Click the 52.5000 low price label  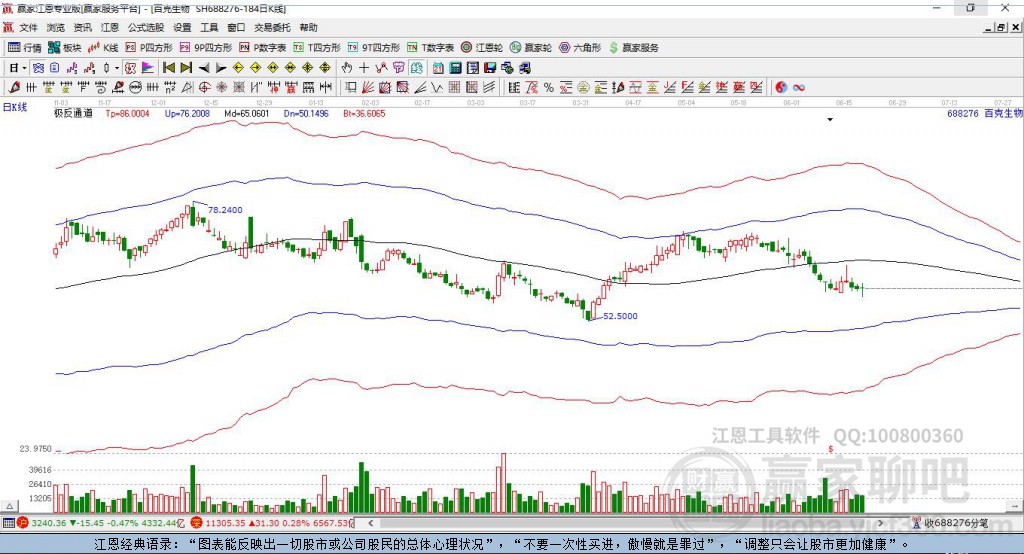click(x=620, y=316)
